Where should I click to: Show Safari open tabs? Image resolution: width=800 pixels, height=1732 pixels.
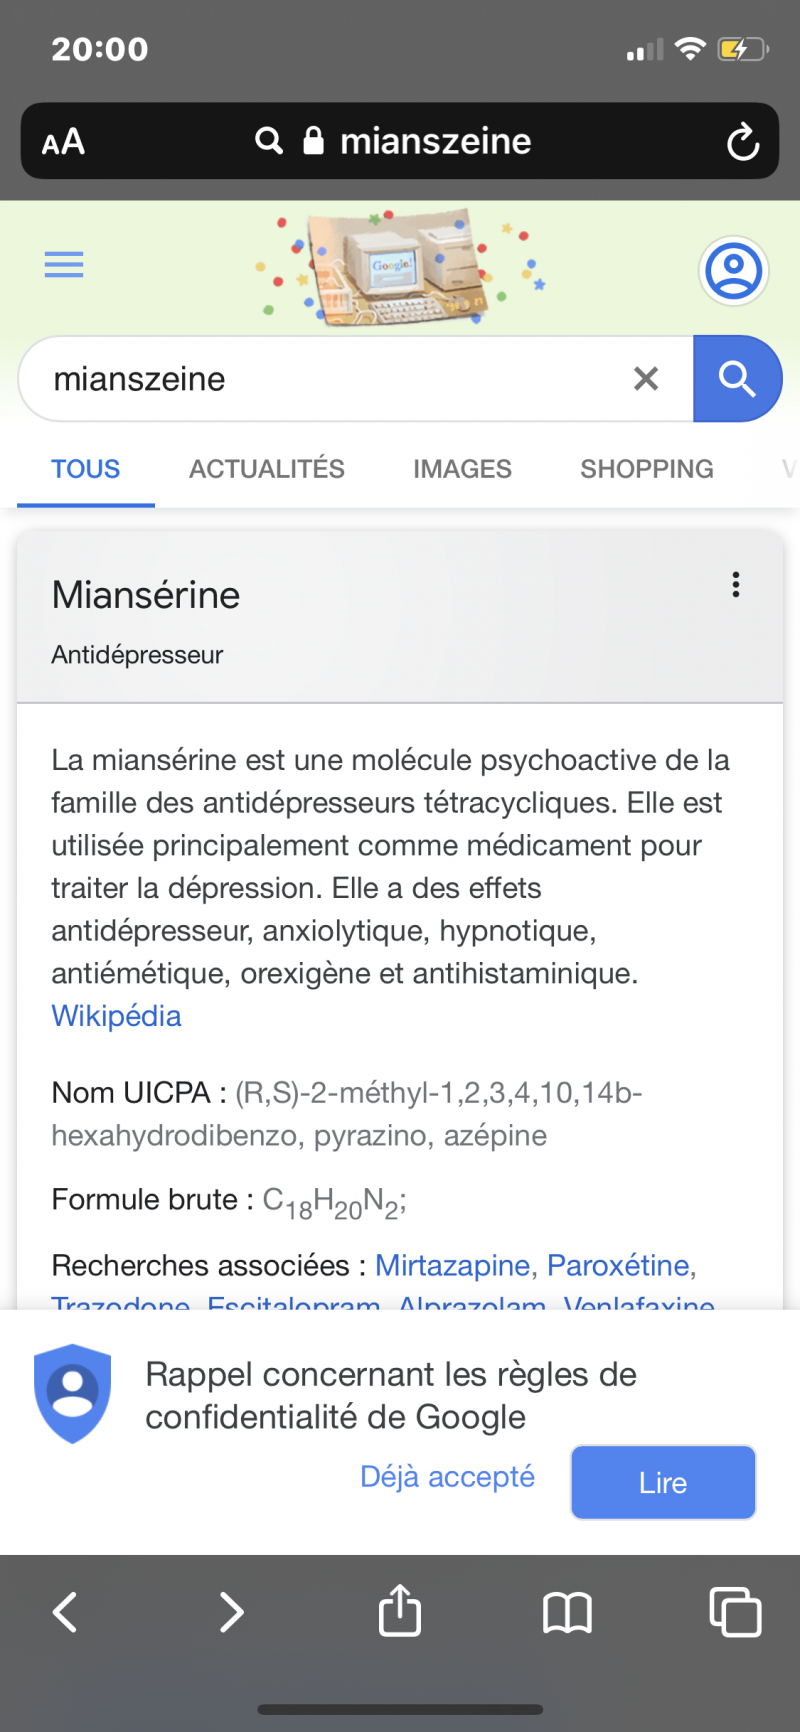[735, 1612]
